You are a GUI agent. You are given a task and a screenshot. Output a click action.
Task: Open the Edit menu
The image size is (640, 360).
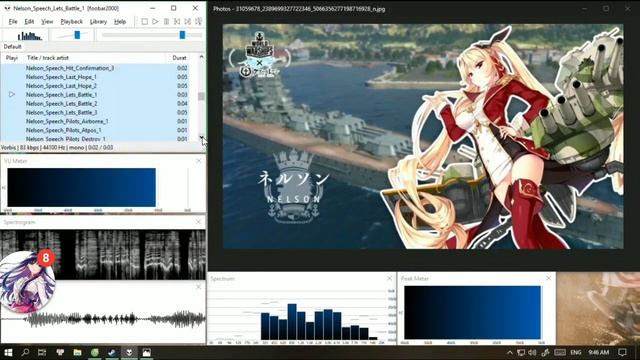(29, 22)
